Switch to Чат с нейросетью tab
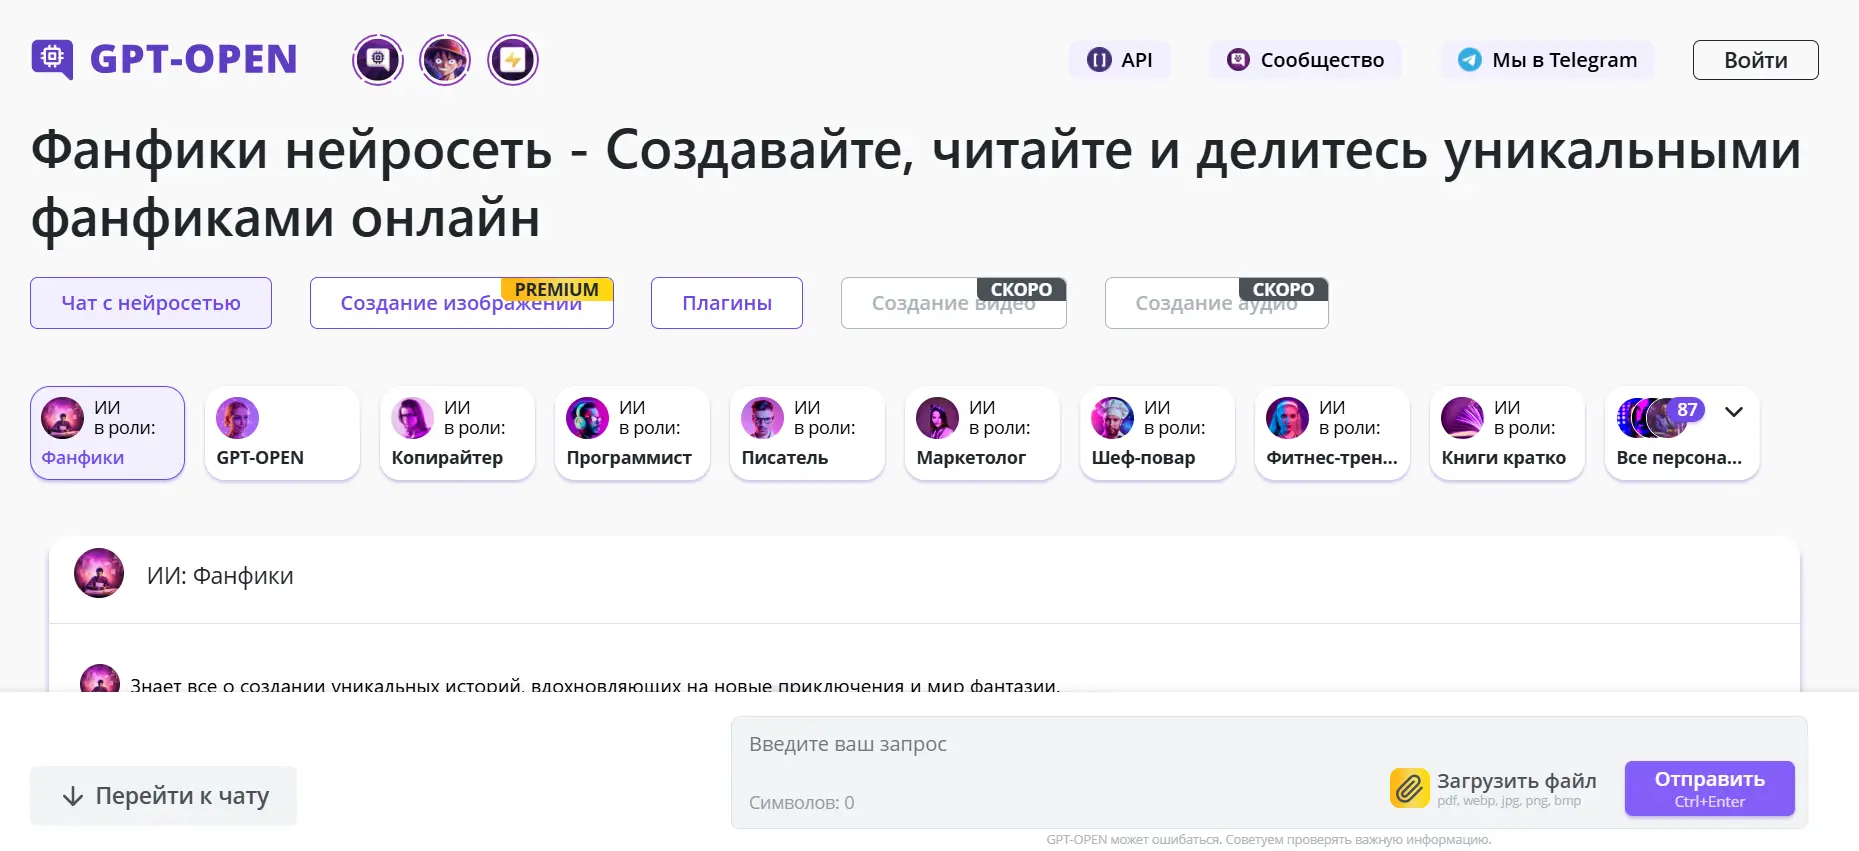The height and width of the screenshot is (851, 1859). click(151, 303)
